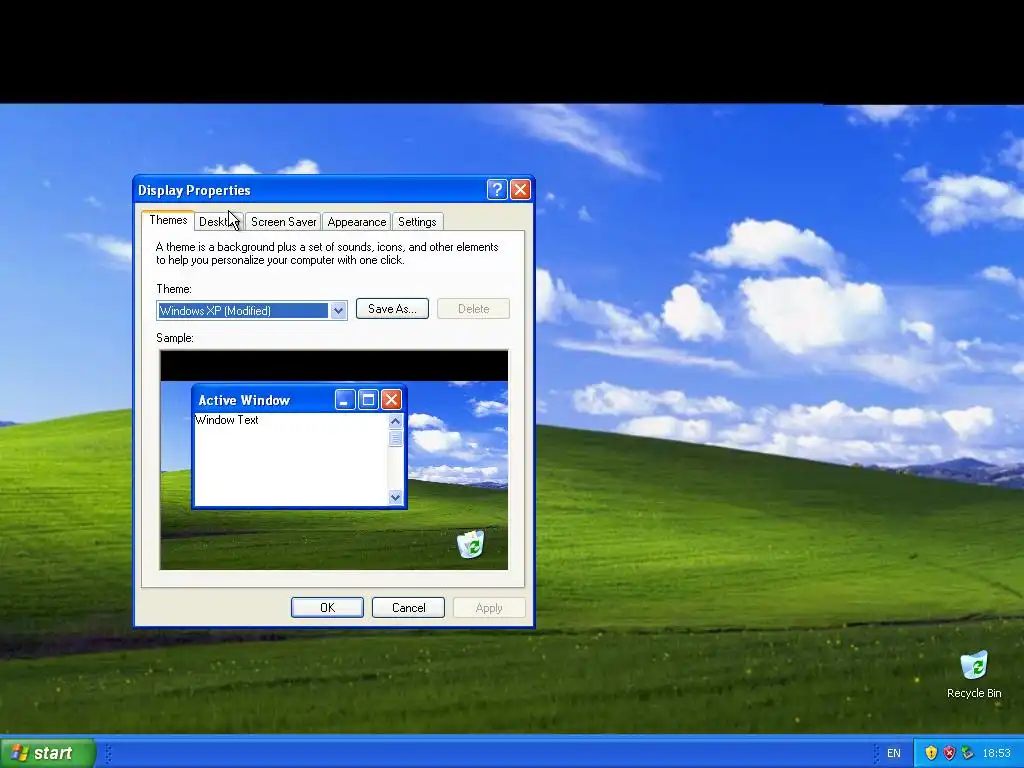
Task: Click the Cancel button
Action: [x=408, y=607]
